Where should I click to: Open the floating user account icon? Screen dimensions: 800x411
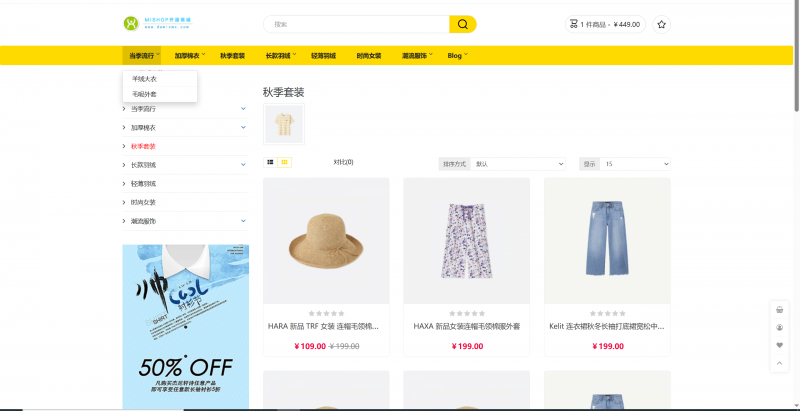(x=780, y=327)
